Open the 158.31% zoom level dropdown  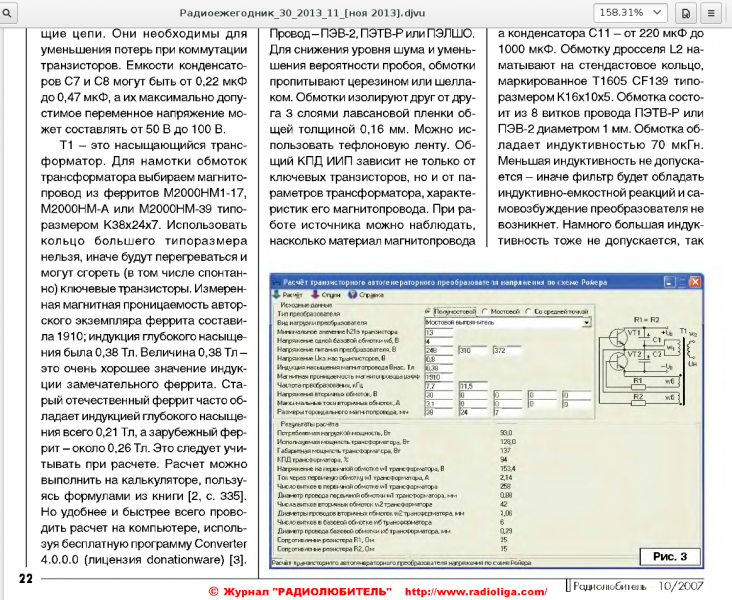tap(630, 13)
